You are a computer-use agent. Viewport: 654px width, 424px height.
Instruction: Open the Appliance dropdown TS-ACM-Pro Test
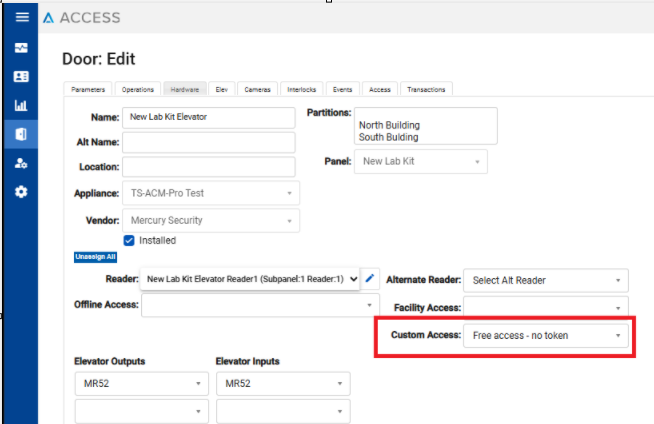point(211,193)
